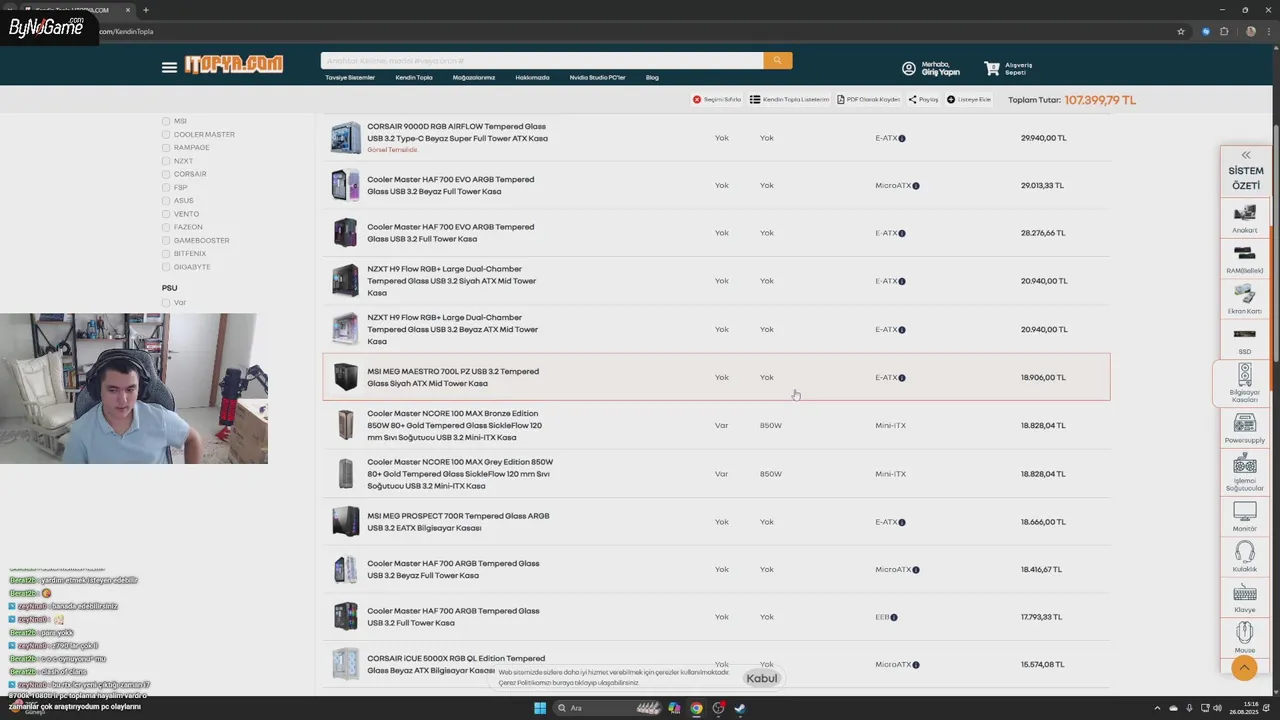Check the ASUS brand filter
The image size is (1280, 720).
(x=166, y=200)
